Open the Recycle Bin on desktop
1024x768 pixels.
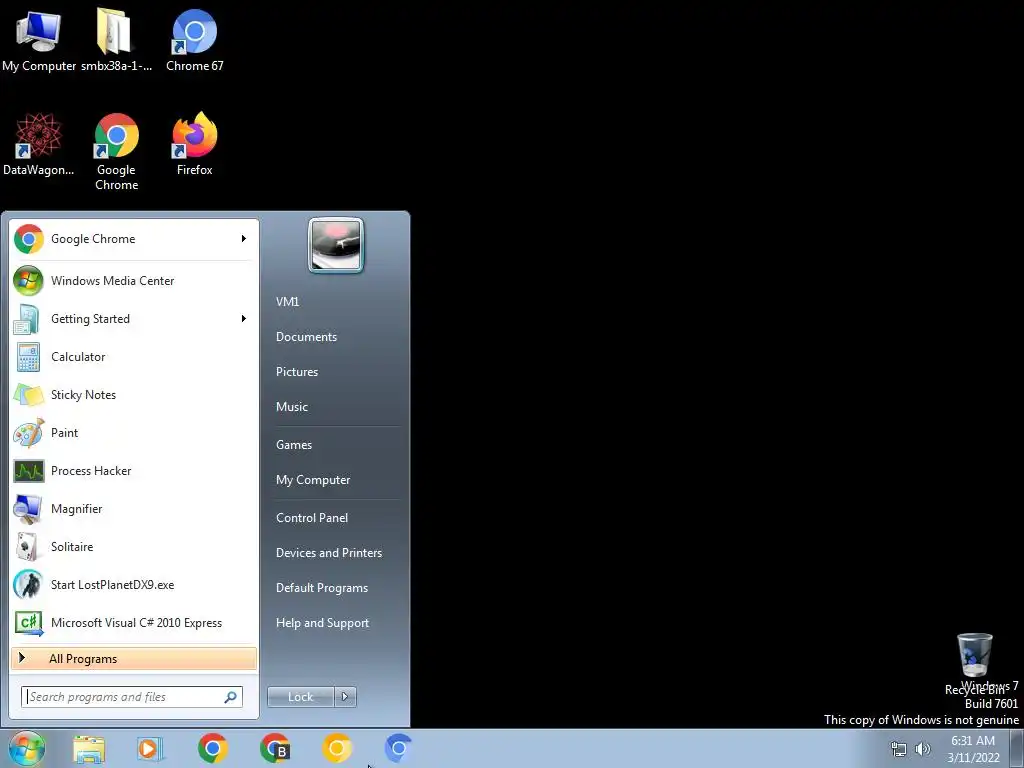[x=974, y=663]
